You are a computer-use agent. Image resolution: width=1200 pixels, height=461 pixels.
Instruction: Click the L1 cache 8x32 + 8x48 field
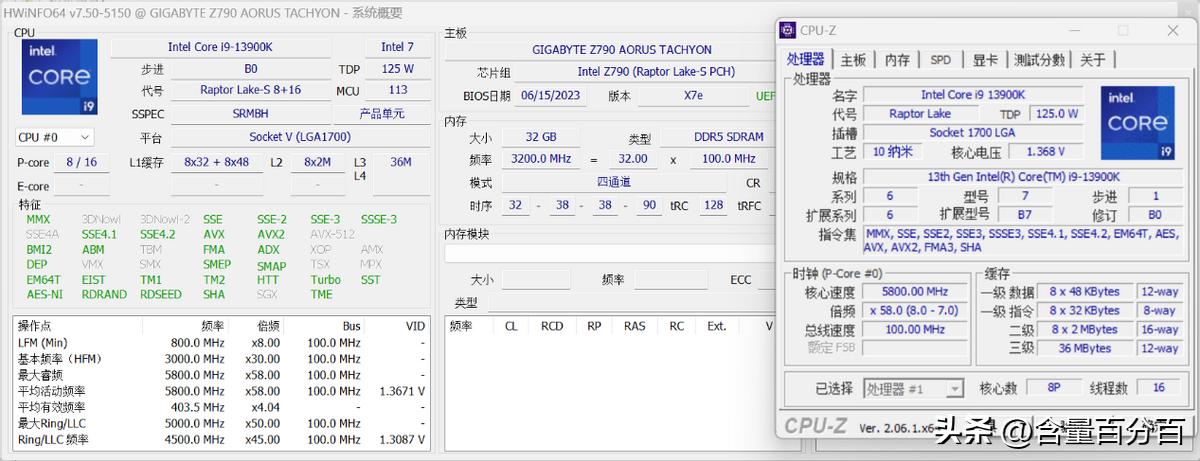click(x=217, y=162)
